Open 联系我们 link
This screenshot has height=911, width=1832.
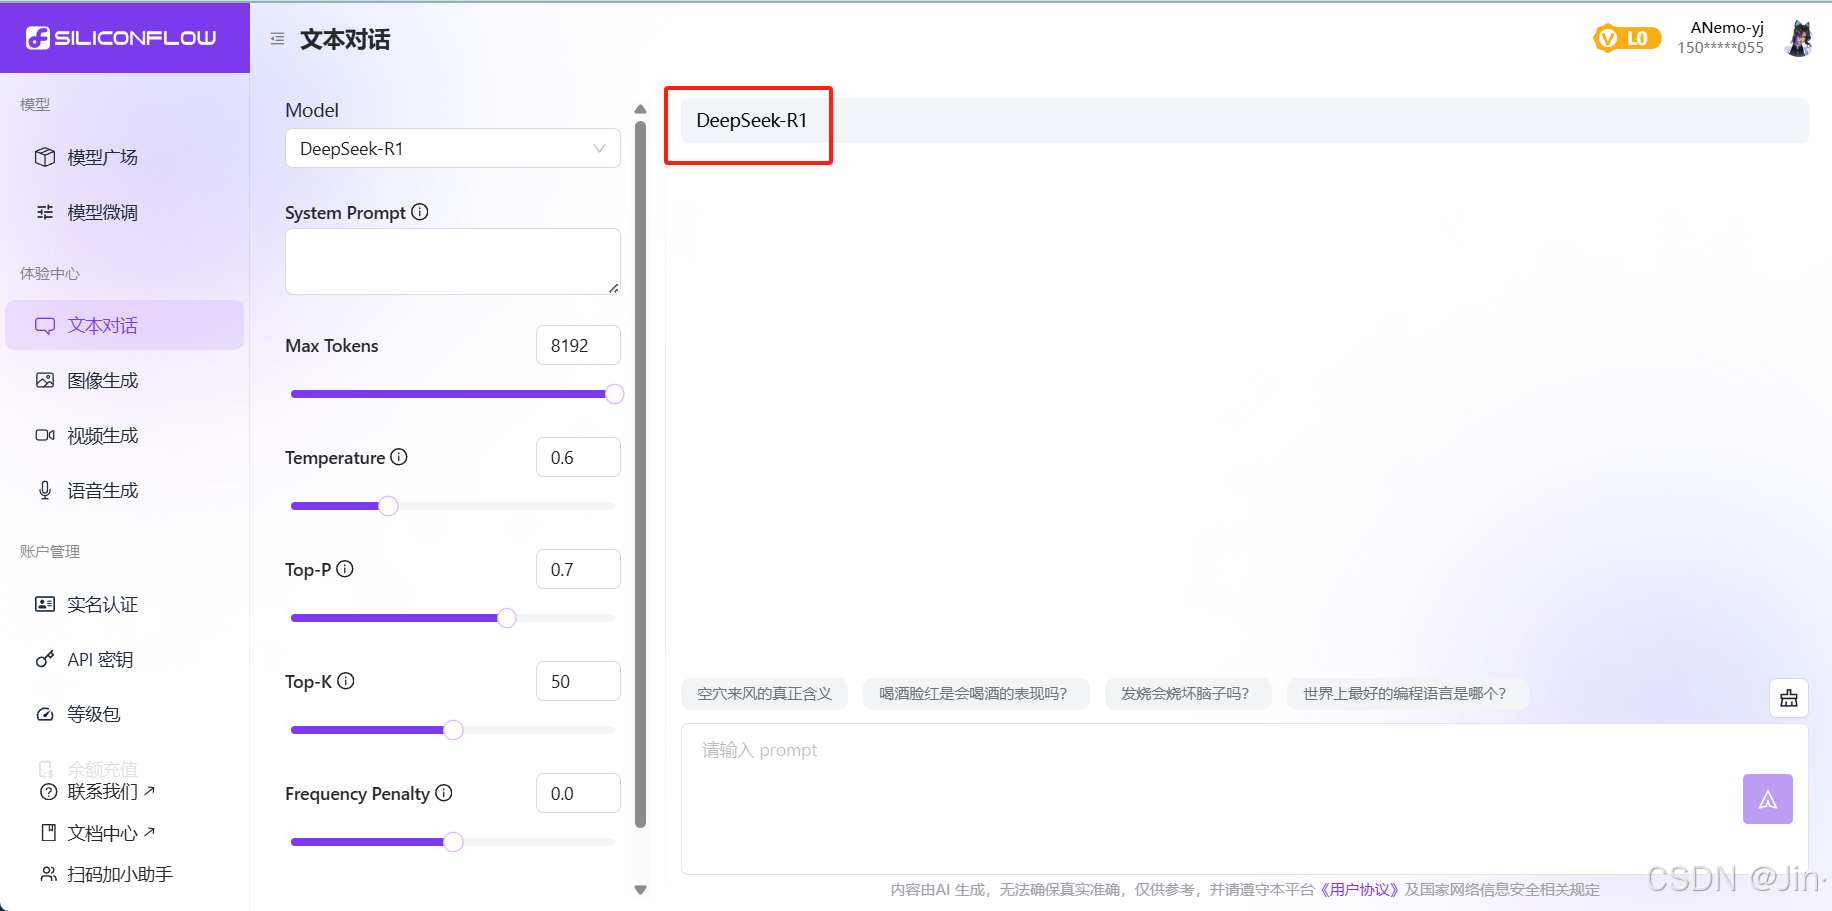[x=110, y=791]
